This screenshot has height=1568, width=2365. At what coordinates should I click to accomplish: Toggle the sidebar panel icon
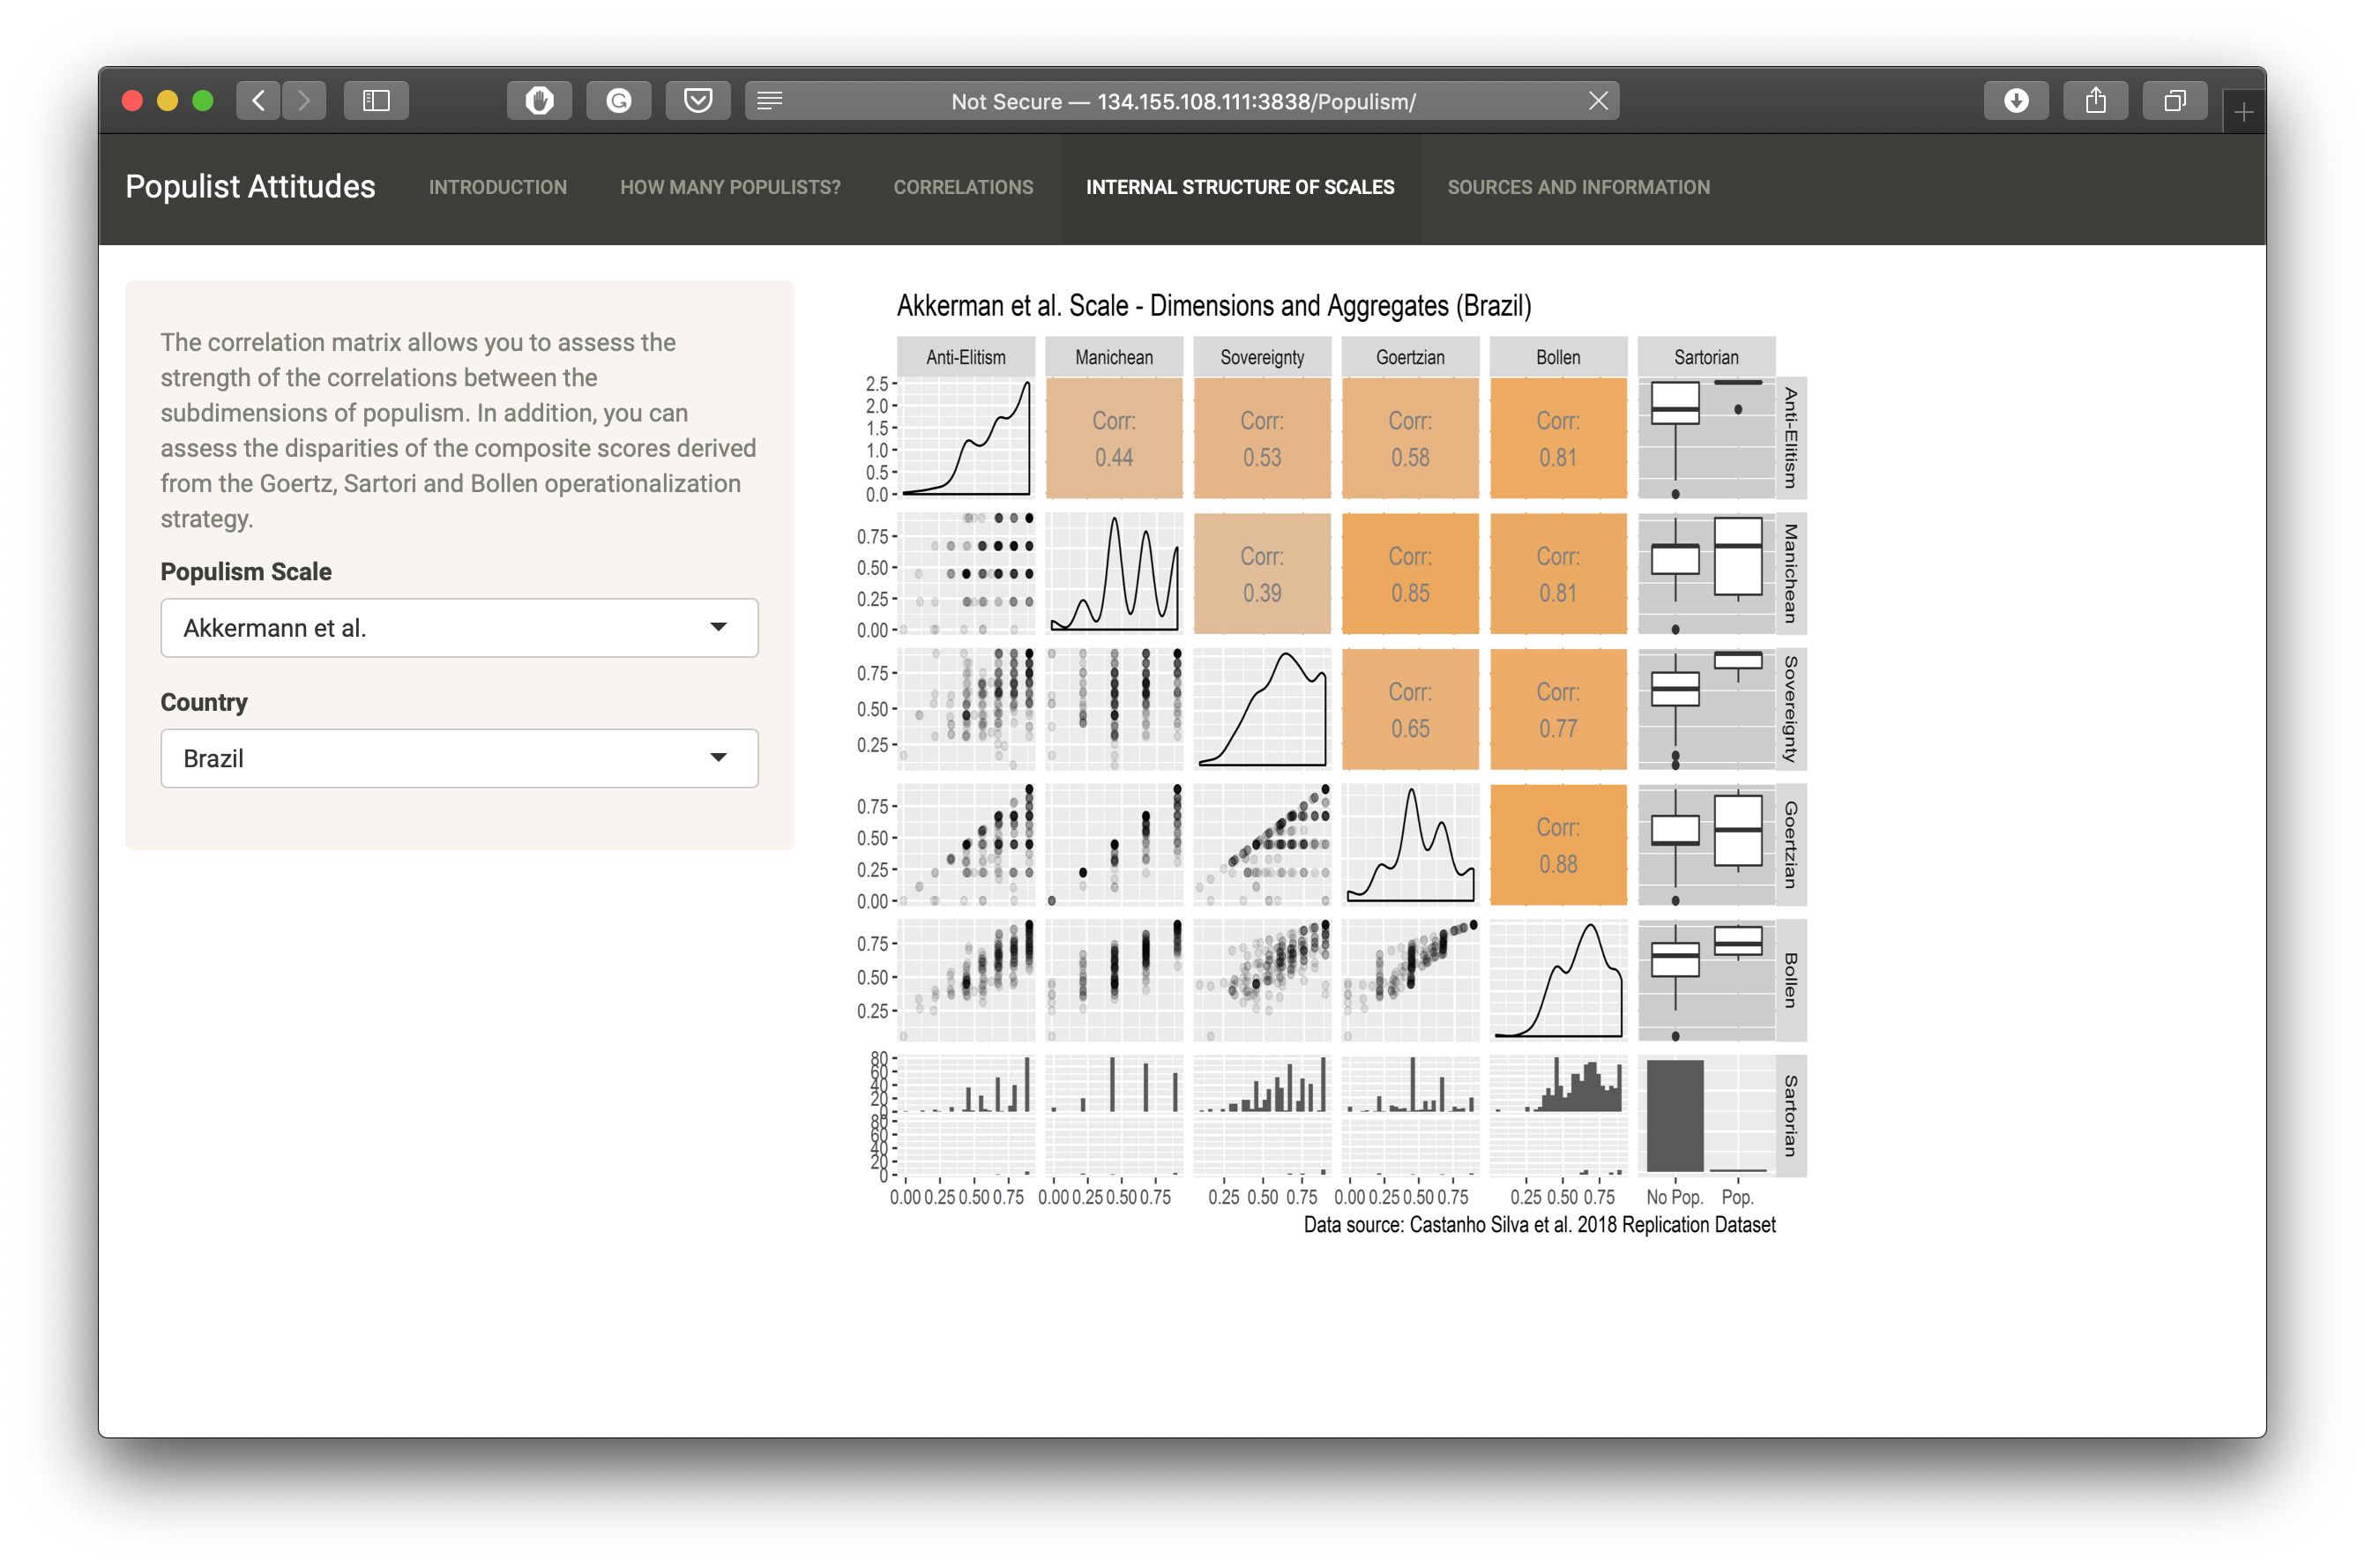376,101
